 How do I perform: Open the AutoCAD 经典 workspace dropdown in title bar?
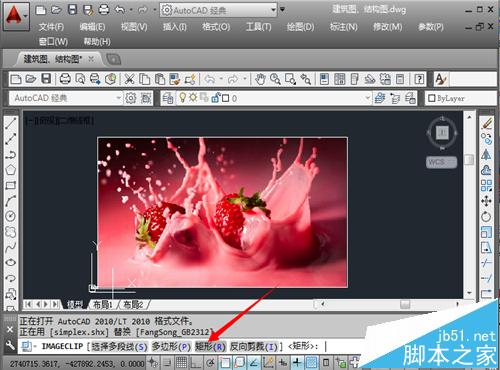[218, 10]
